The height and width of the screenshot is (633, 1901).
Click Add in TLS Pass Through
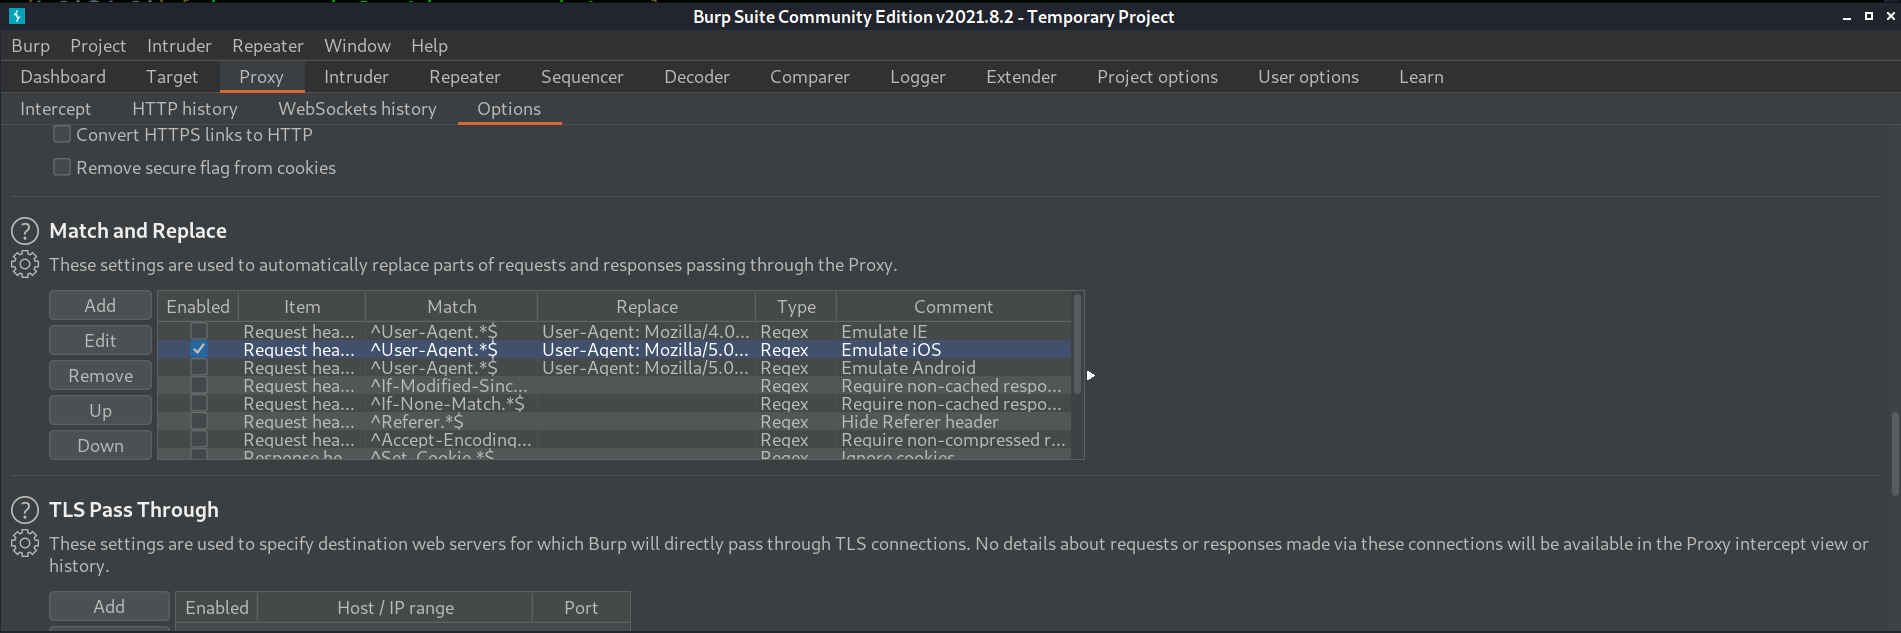[x=109, y=606]
